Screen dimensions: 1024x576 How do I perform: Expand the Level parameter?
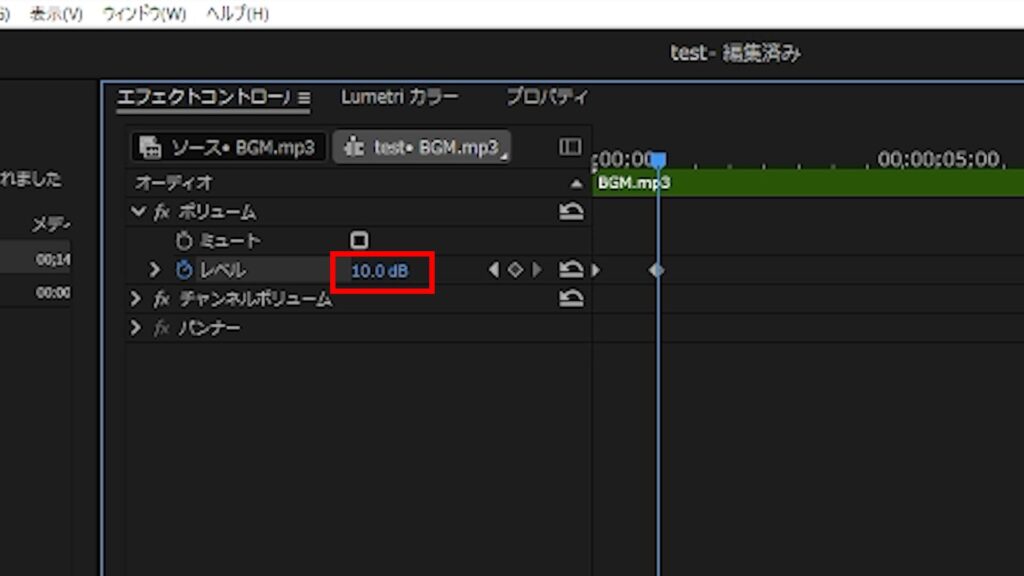coord(154,269)
